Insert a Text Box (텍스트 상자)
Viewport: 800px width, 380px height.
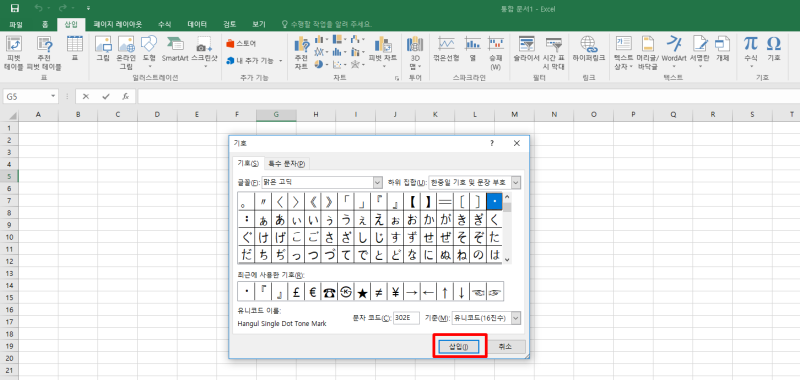[623, 53]
